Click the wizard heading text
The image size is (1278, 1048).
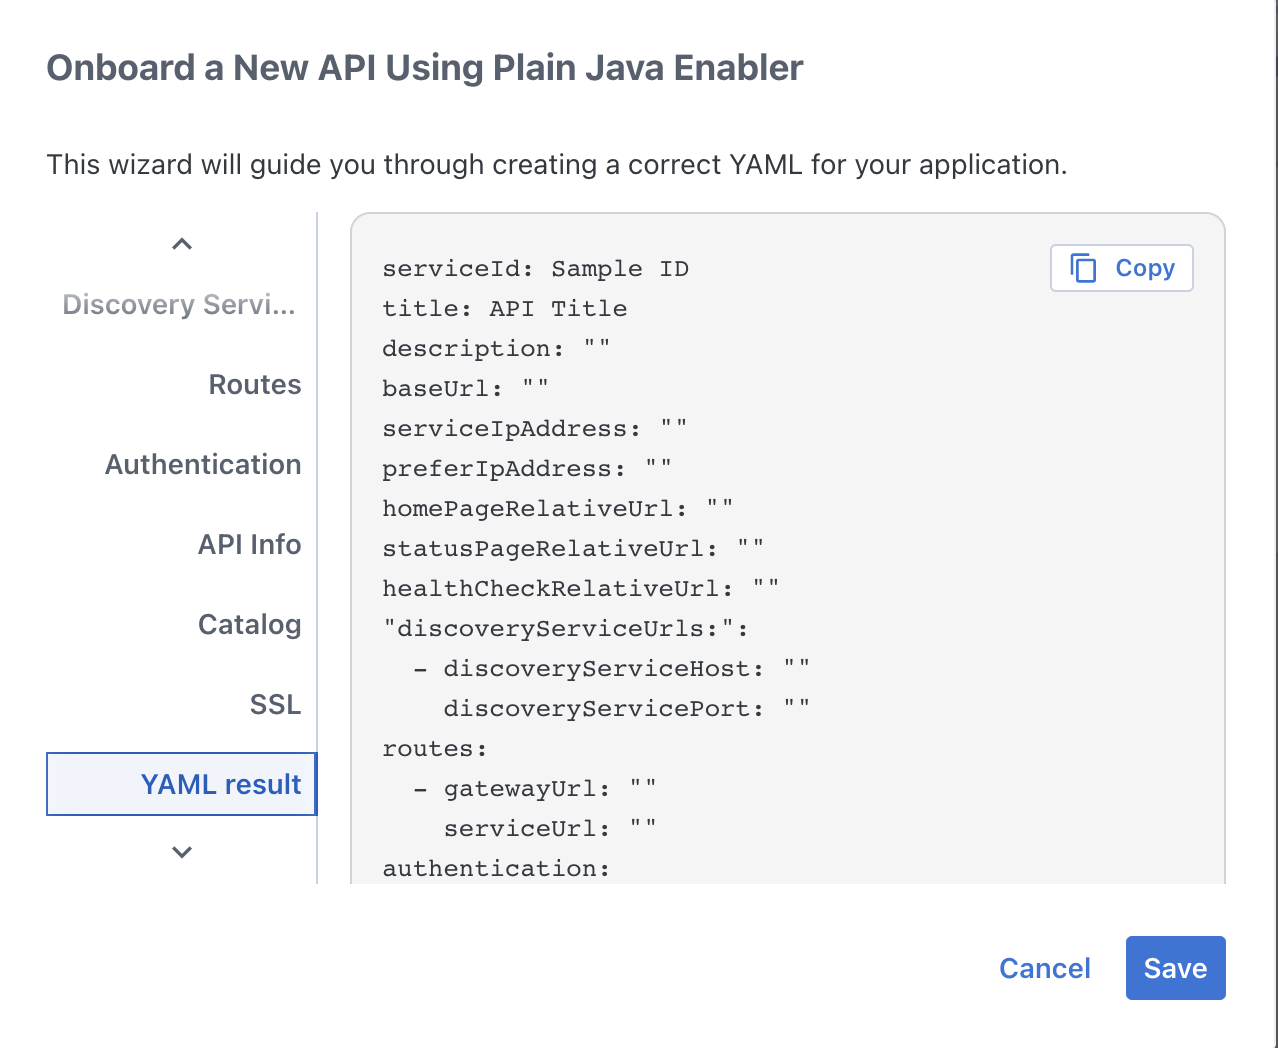point(424,68)
